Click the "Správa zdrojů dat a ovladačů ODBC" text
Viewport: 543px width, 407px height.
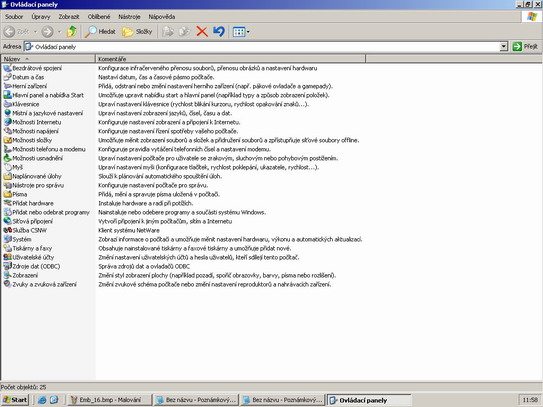[x=144, y=266]
